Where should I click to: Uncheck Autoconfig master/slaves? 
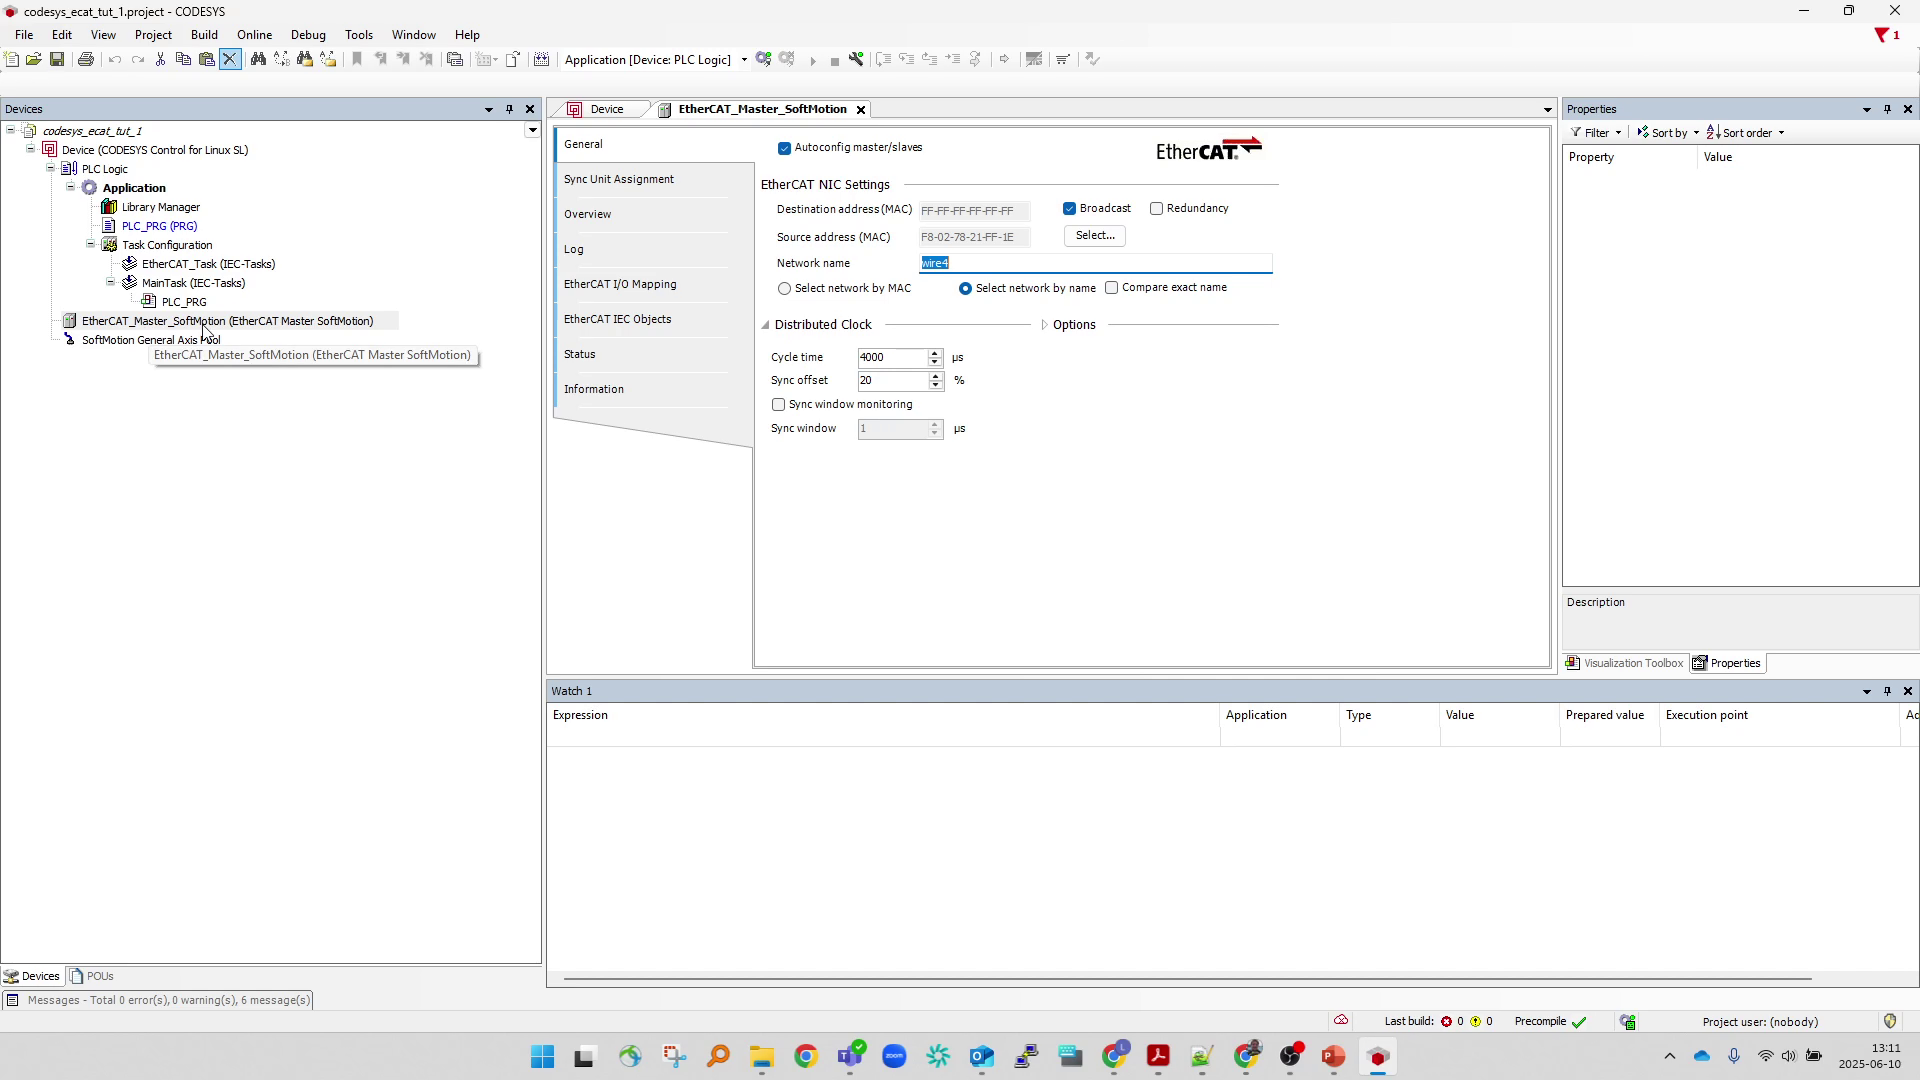tap(784, 148)
